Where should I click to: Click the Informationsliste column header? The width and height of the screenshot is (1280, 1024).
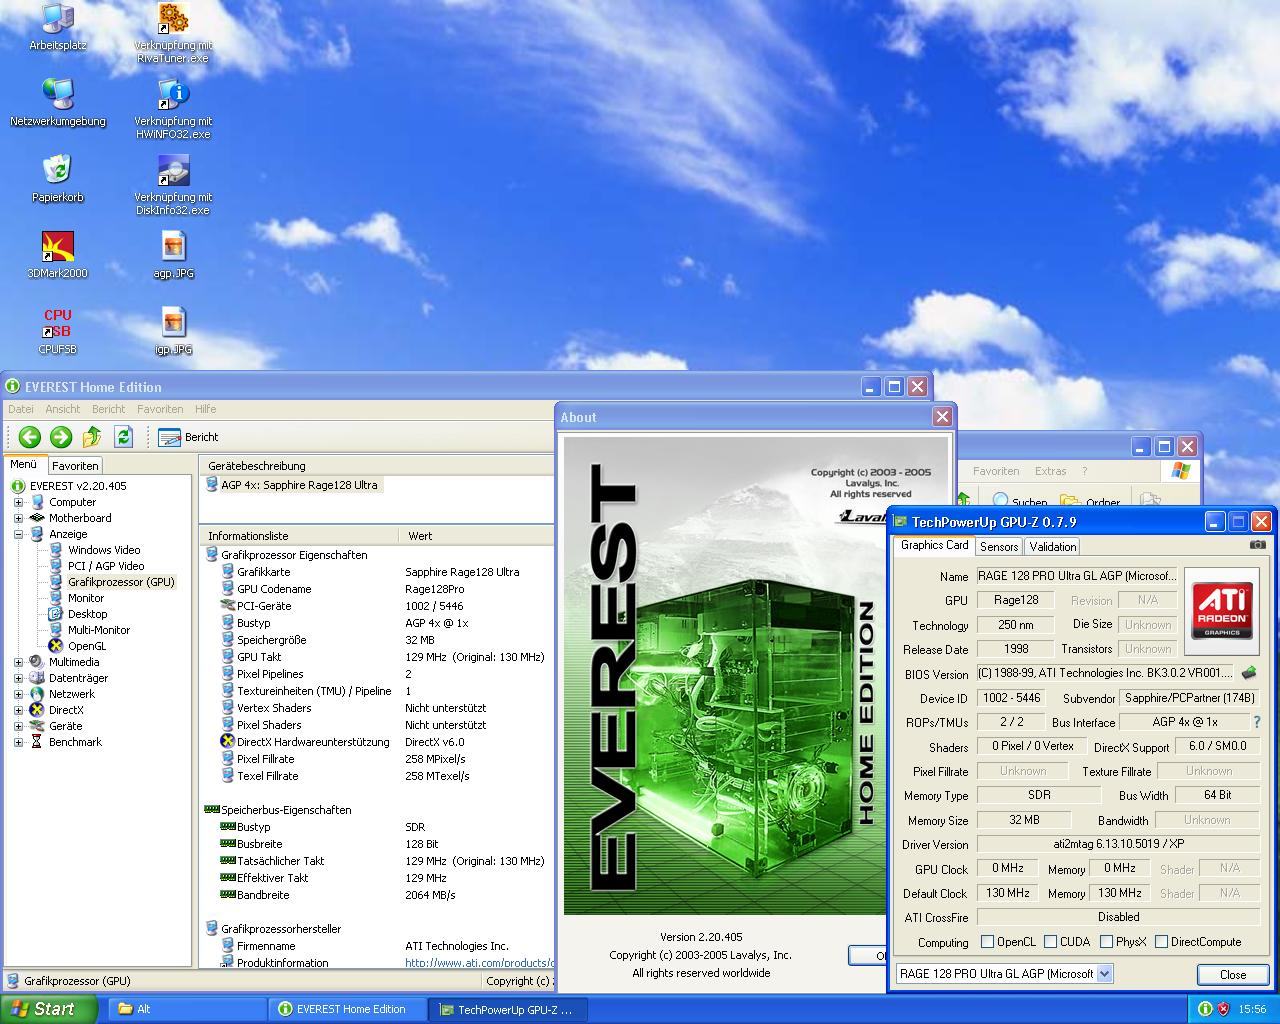[299, 536]
